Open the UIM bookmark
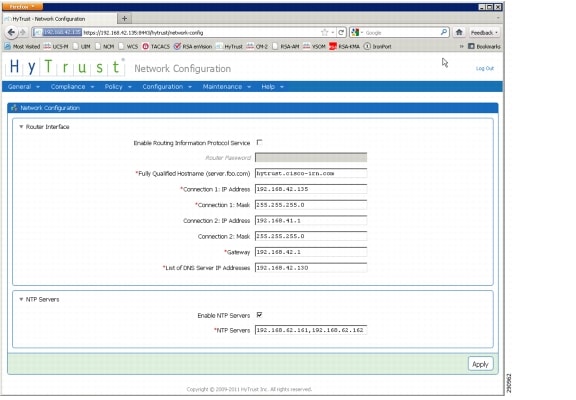Viewport: 576px width, 400px height. click(x=82, y=47)
